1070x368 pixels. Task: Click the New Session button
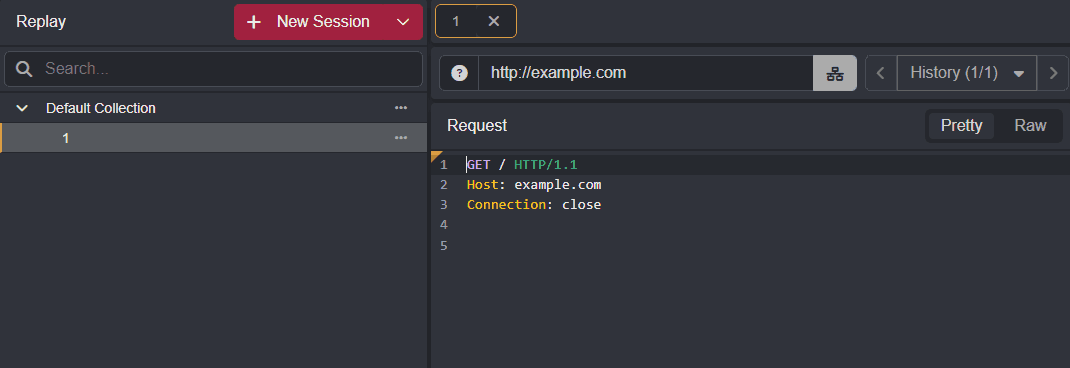[x=311, y=22]
